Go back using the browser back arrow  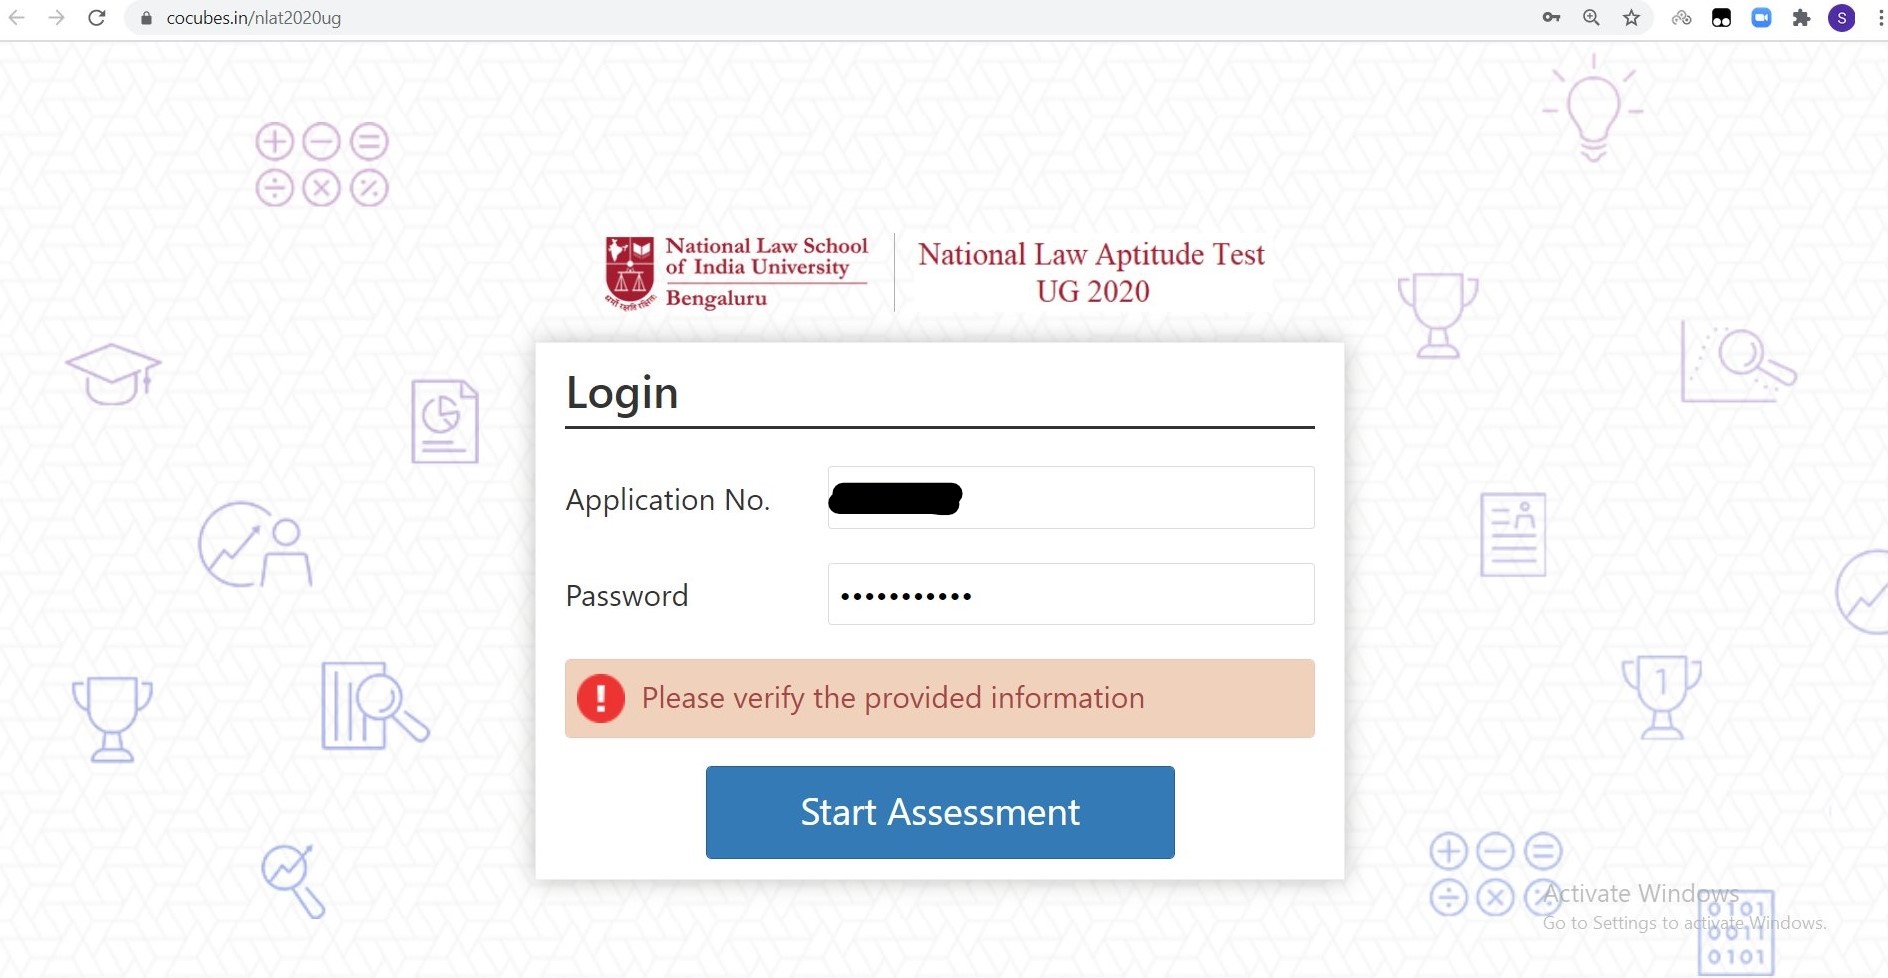click(x=17, y=18)
